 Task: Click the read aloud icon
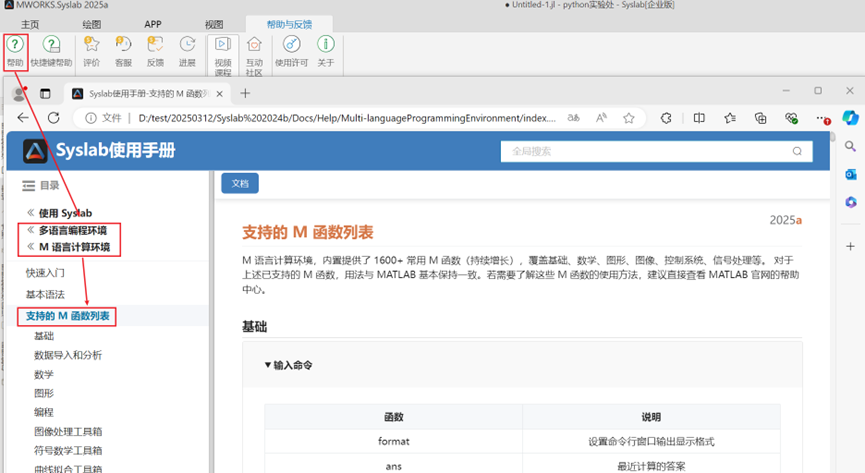601,118
